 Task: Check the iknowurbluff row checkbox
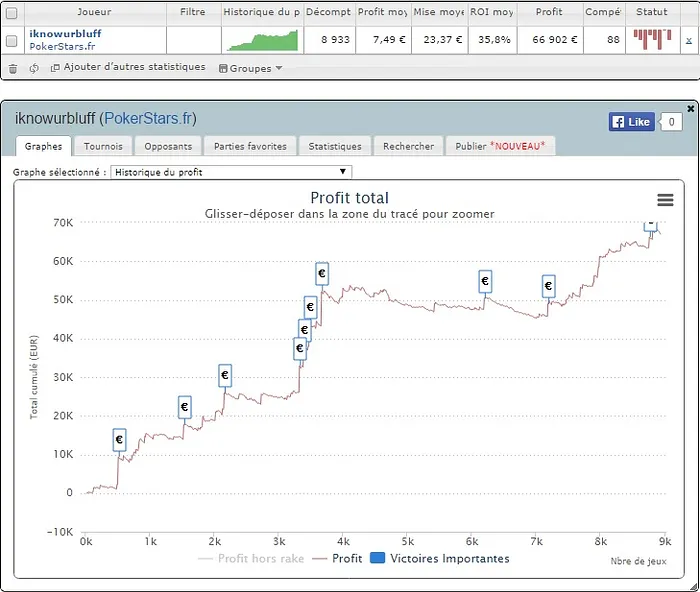(12, 41)
